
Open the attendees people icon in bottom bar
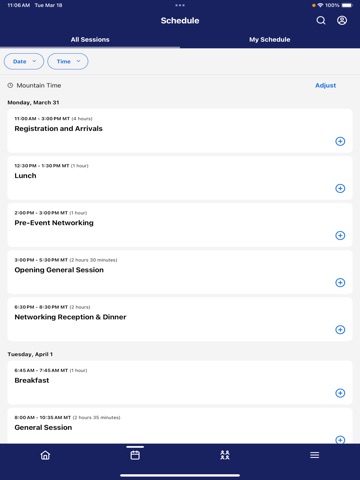pyautogui.click(x=225, y=455)
